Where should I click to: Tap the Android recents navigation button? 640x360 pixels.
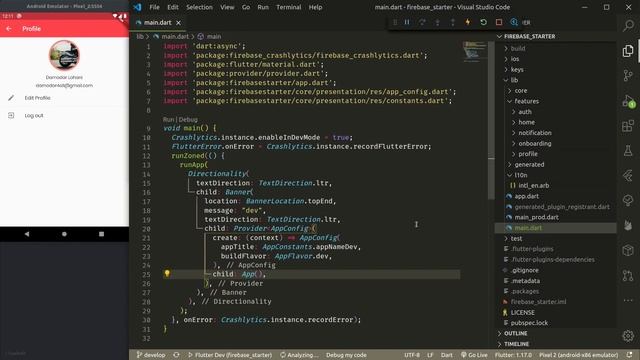[x=101, y=234]
